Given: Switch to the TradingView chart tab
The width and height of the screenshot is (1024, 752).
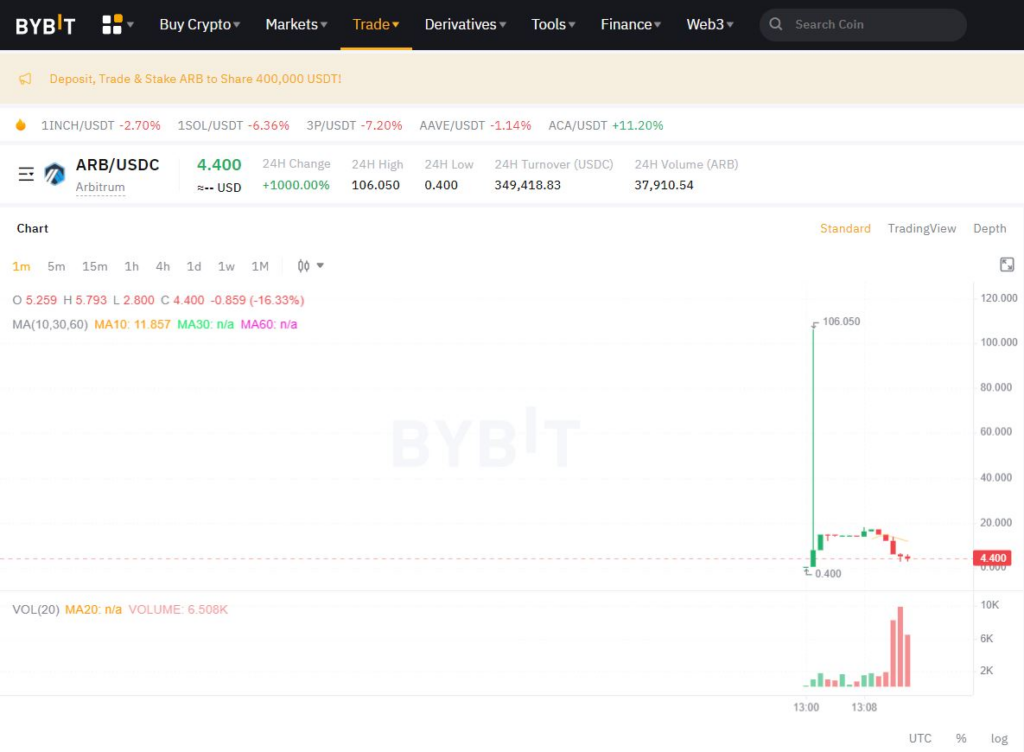Looking at the screenshot, I should 921,229.
